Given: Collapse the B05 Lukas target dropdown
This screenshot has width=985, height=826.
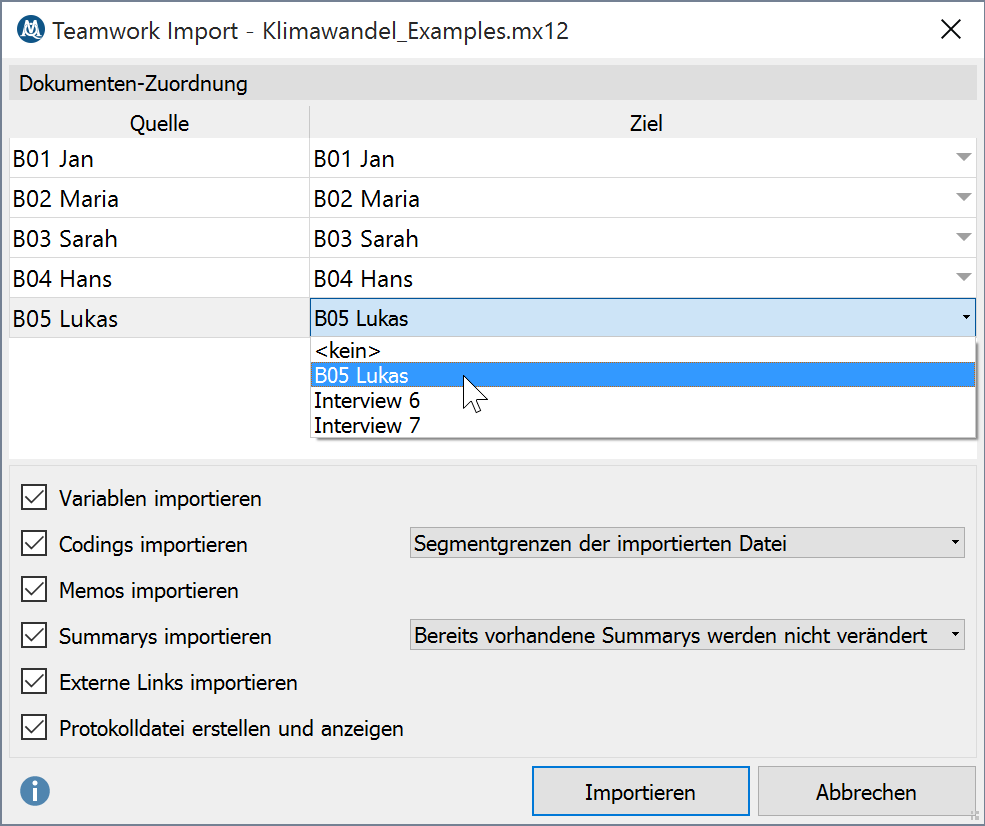Looking at the screenshot, I should point(966,318).
